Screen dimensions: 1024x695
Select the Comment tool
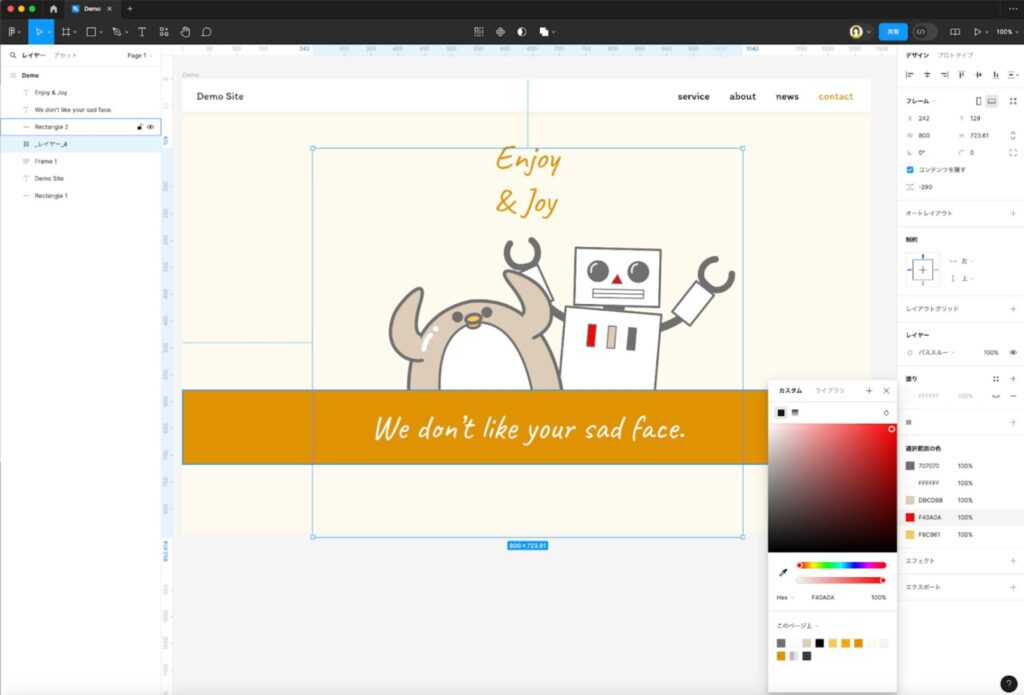(x=206, y=31)
